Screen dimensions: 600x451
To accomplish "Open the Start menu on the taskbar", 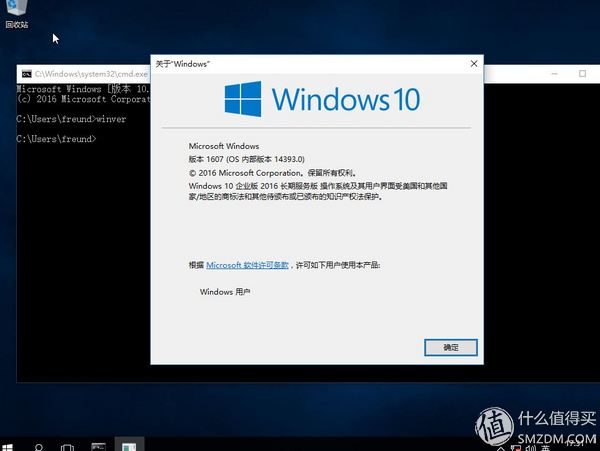I will (x=7, y=447).
